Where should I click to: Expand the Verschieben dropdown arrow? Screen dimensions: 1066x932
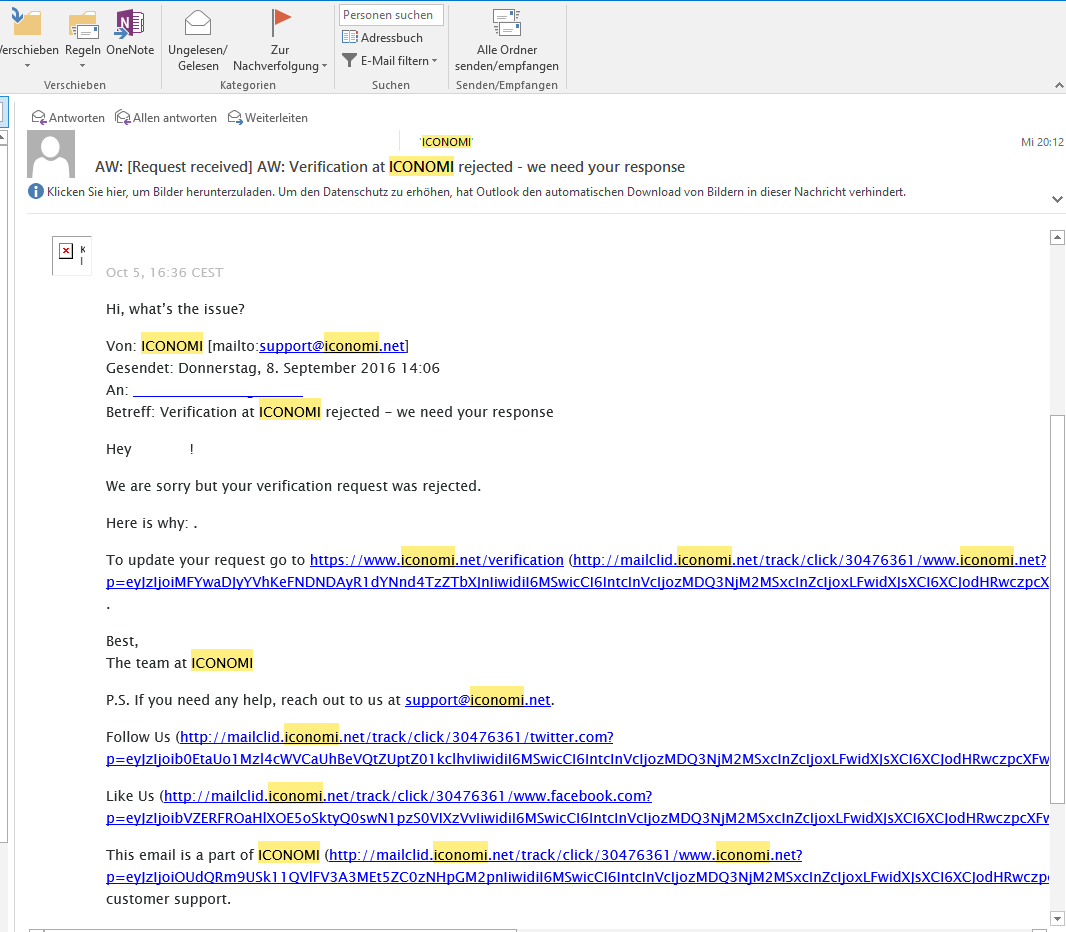coord(28,66)
